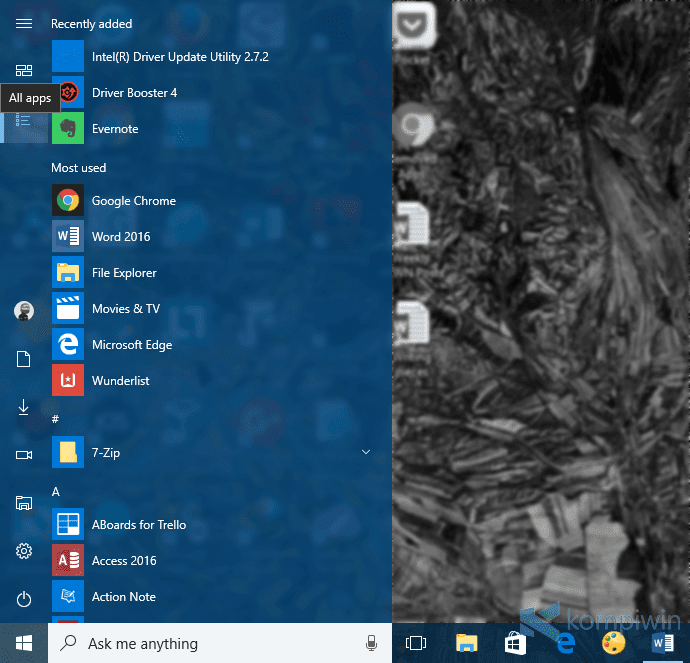Open Documents folder from sidebar

point(24,359)
